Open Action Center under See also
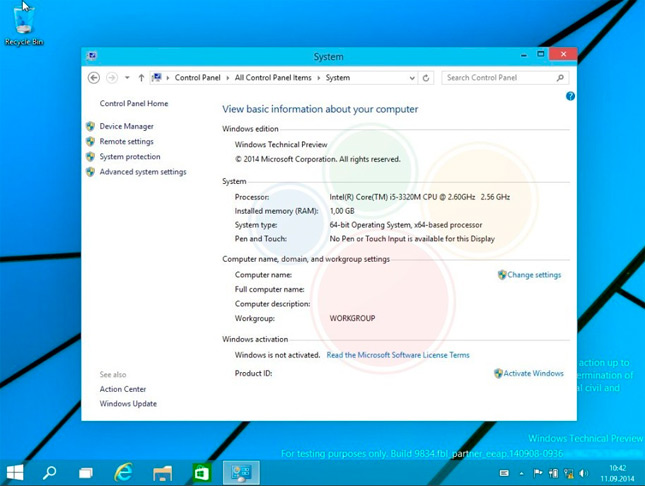This screenshot has height=486, width=645. click(x=123, y=389)
